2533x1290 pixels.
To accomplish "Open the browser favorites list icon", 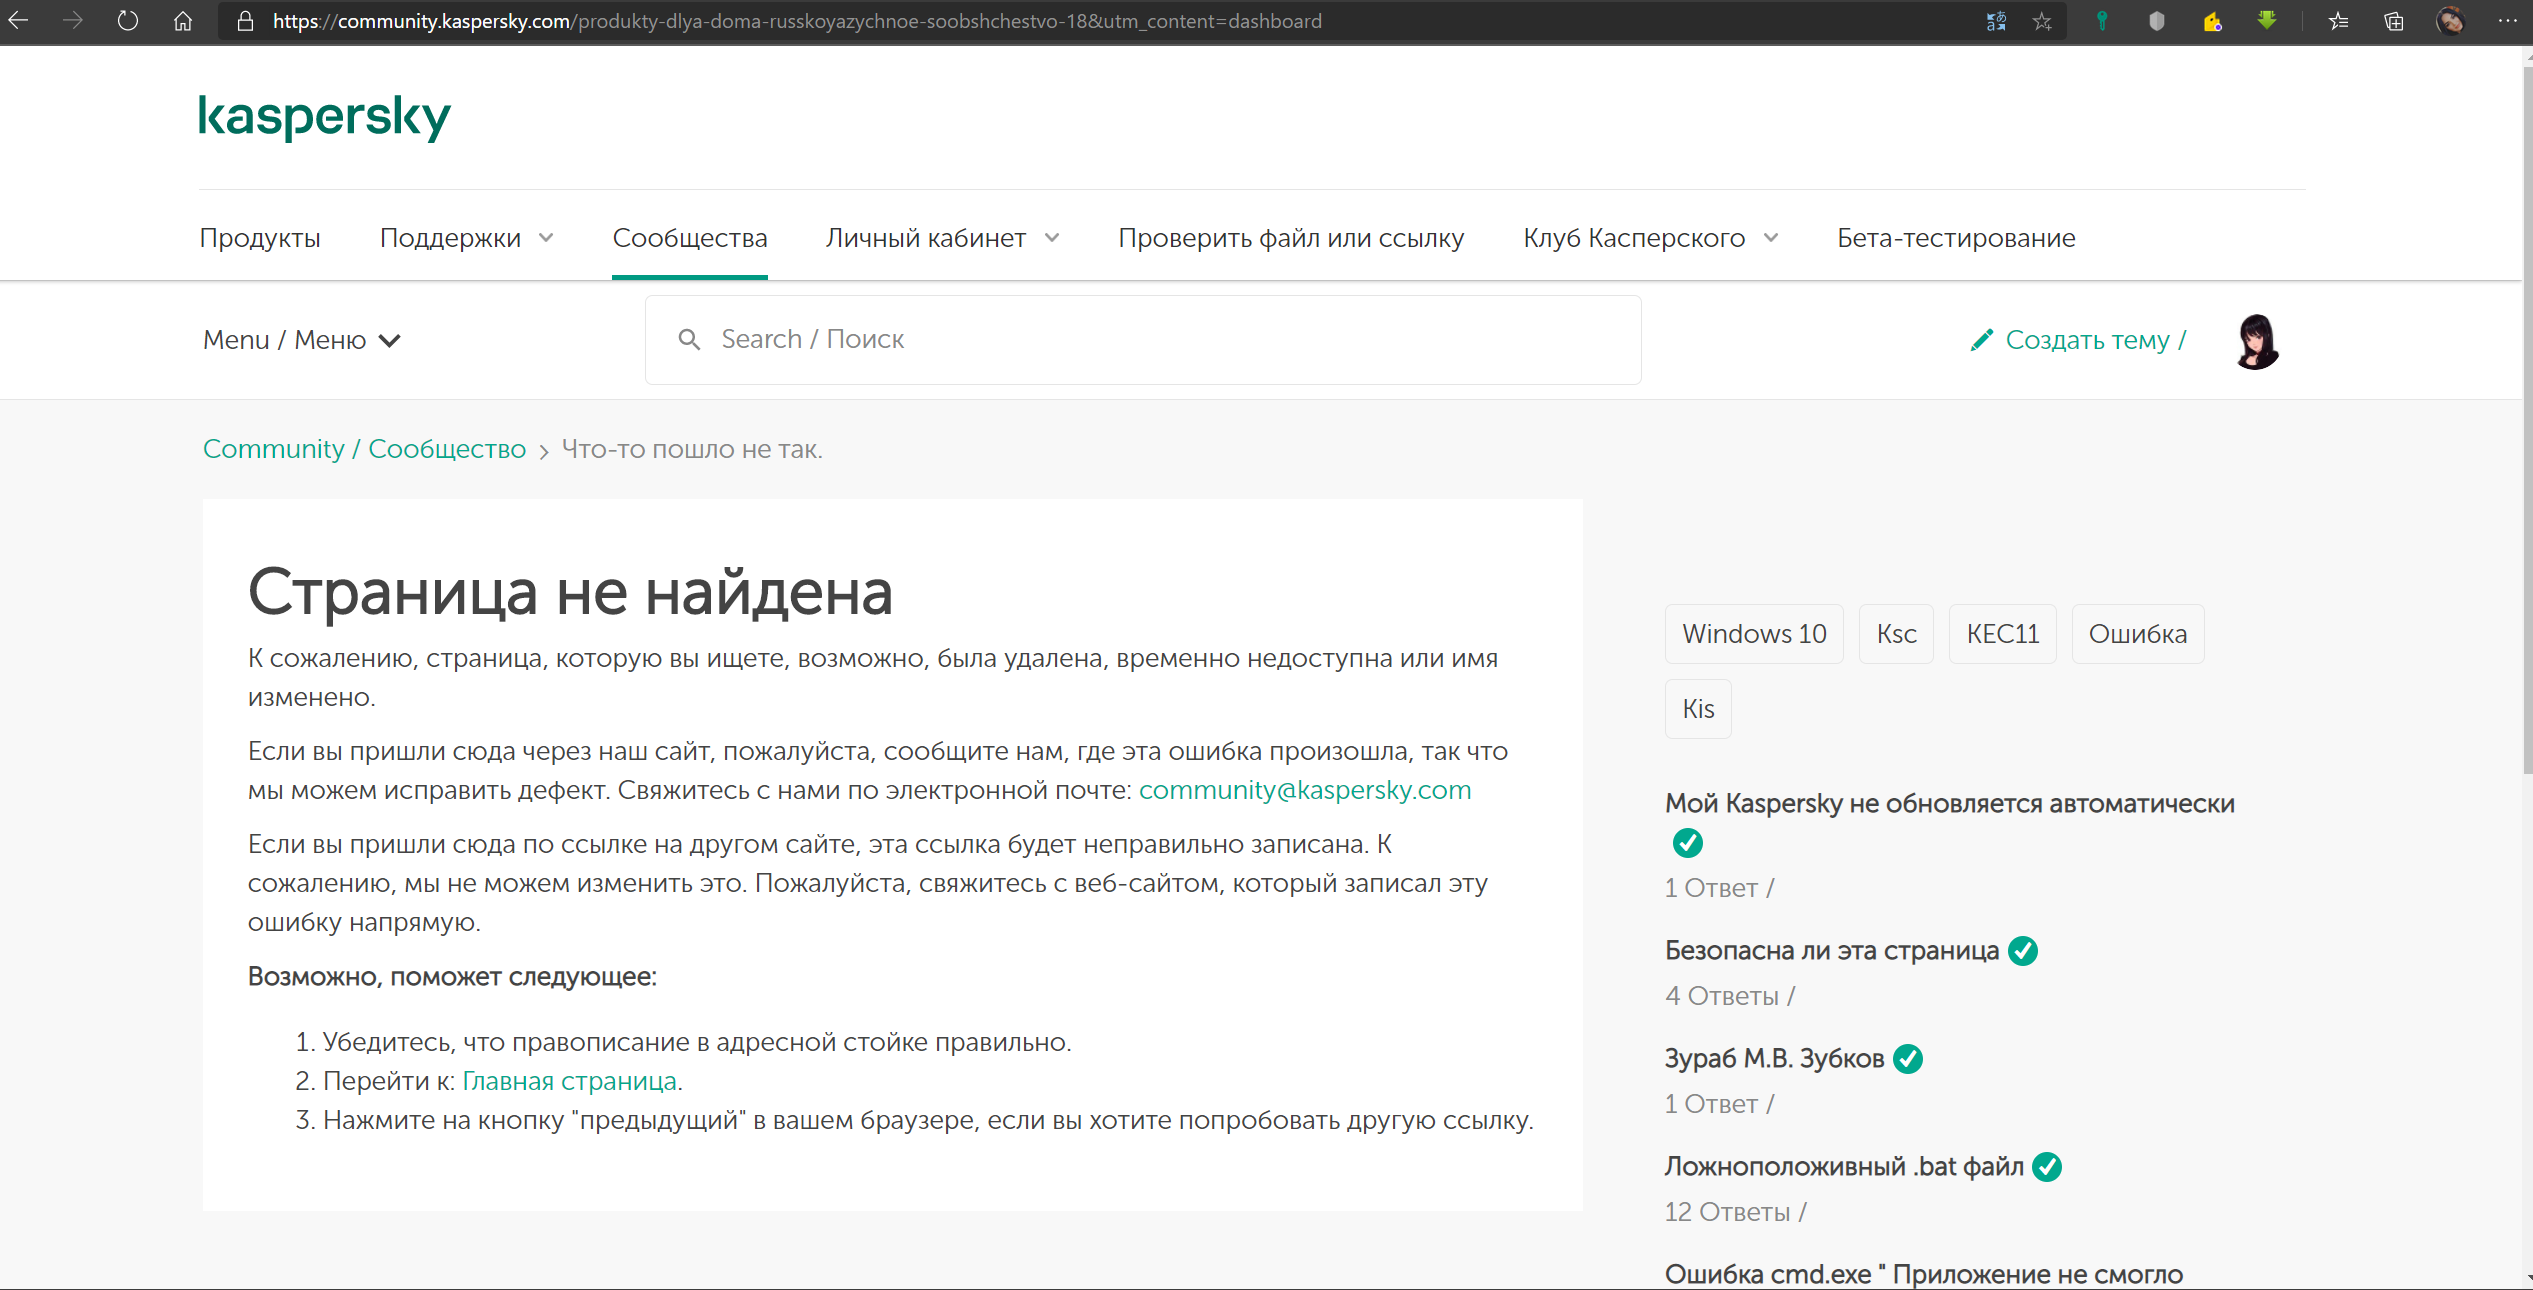I will [x=2338, y=21].
